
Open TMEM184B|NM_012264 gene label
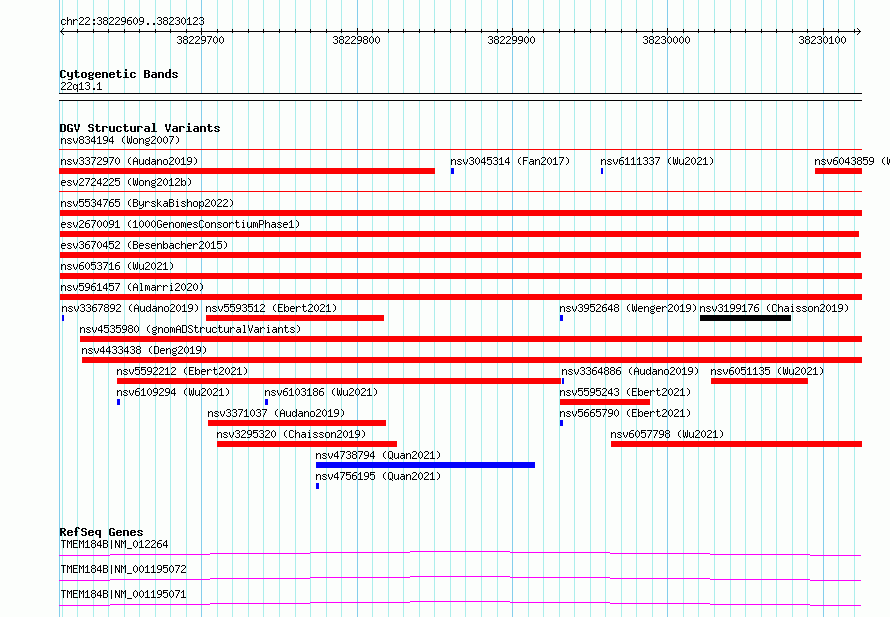[114, 544]
